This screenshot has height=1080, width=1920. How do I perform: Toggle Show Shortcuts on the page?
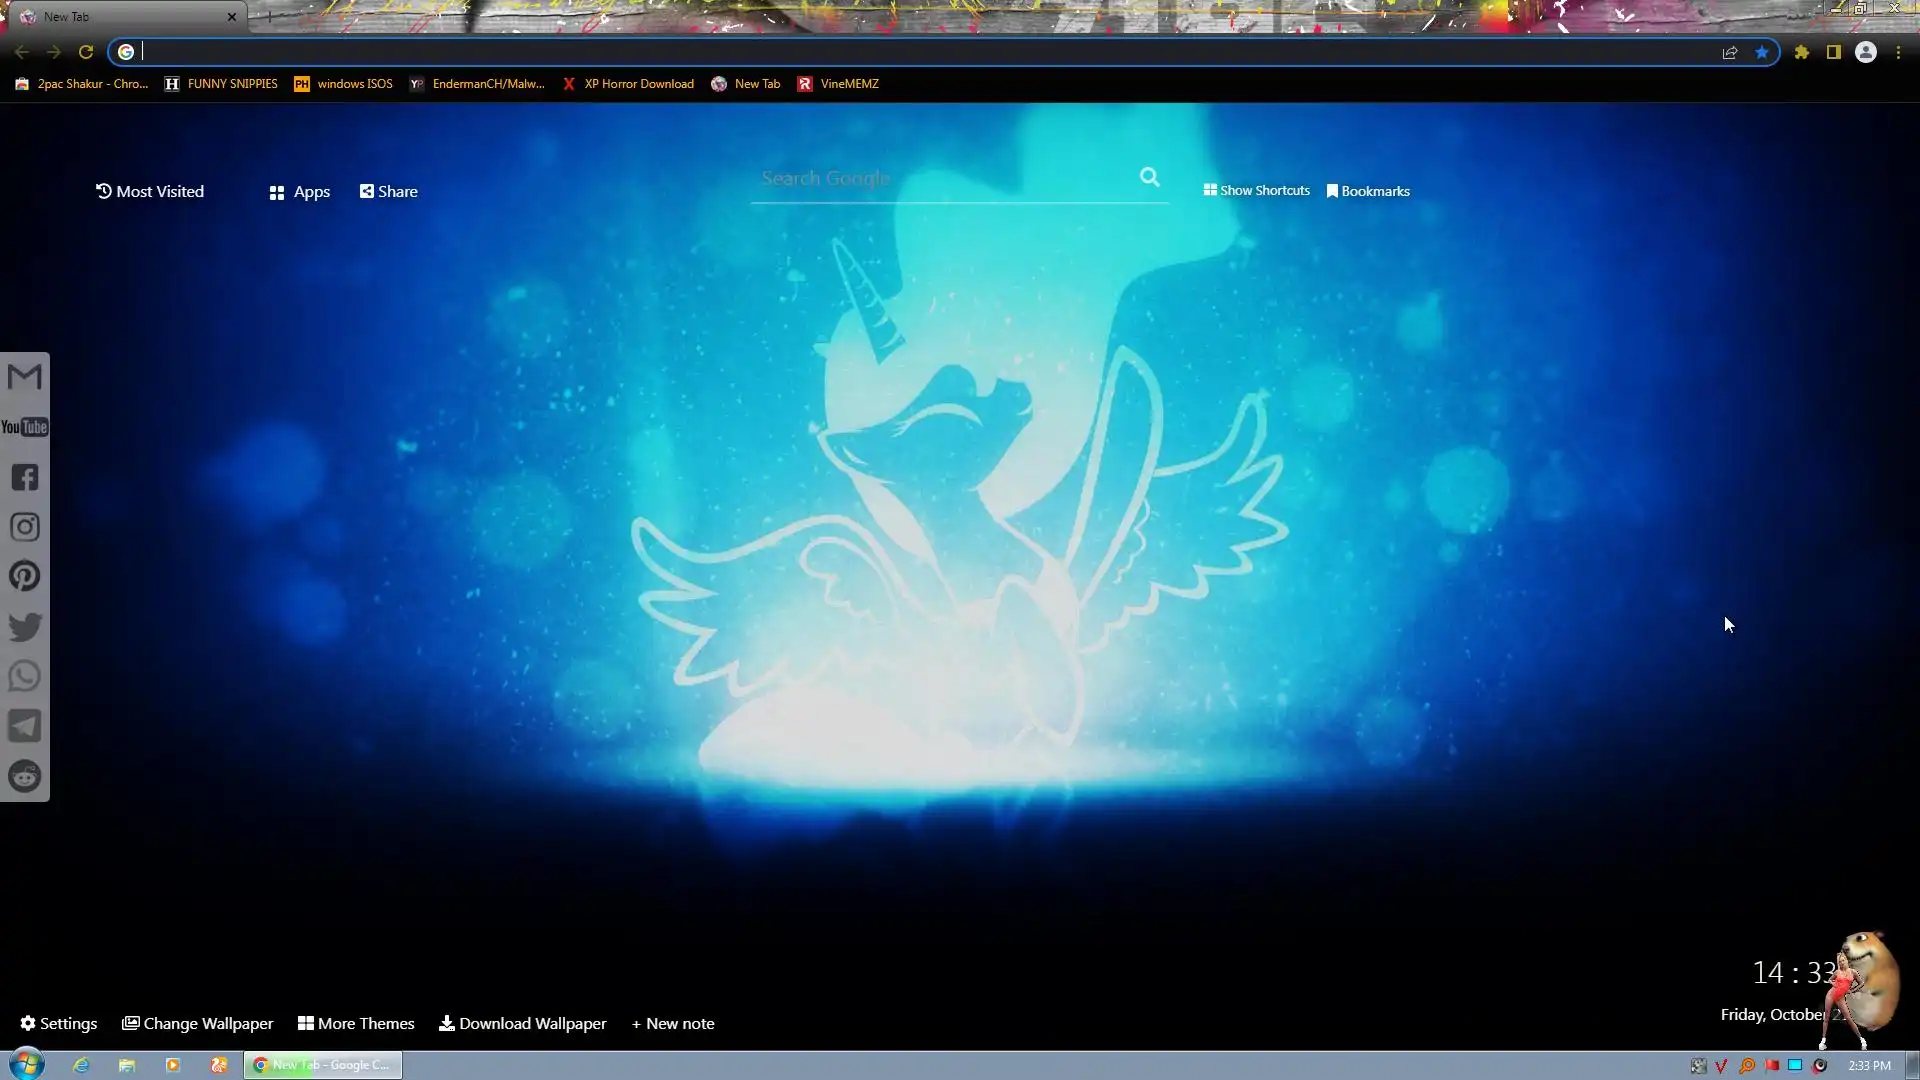coord(1256,190)
